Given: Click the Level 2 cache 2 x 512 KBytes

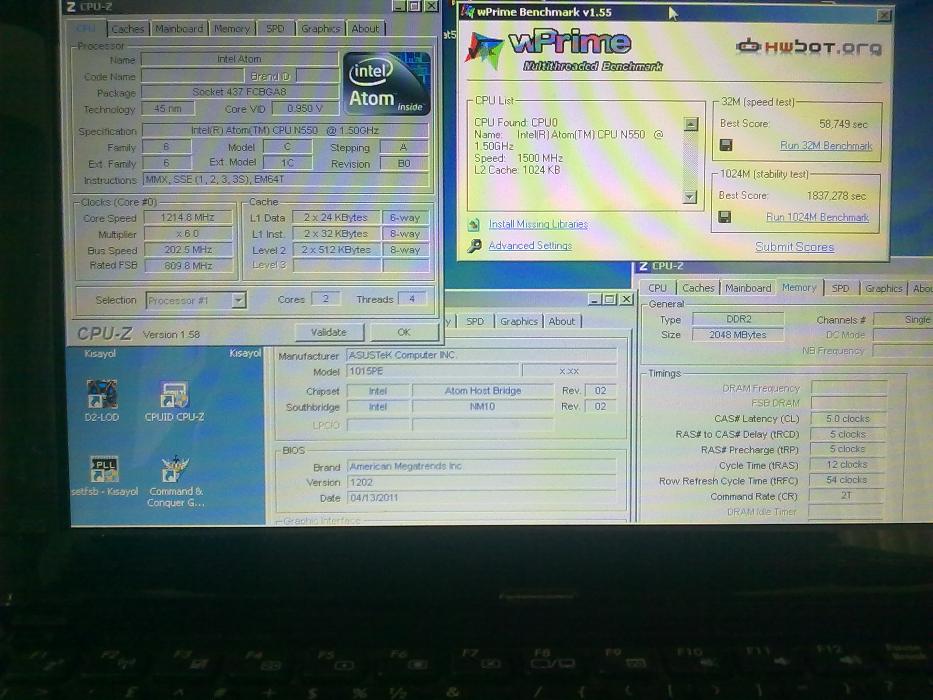Looking at the screenshot, I should [336, 249].
